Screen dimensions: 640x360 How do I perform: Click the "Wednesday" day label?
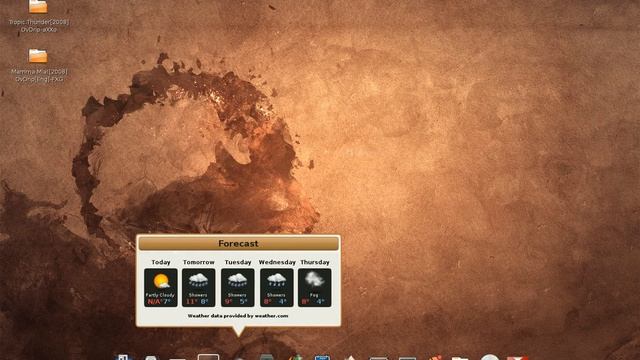pyautogui.click(x=277, y=262)
